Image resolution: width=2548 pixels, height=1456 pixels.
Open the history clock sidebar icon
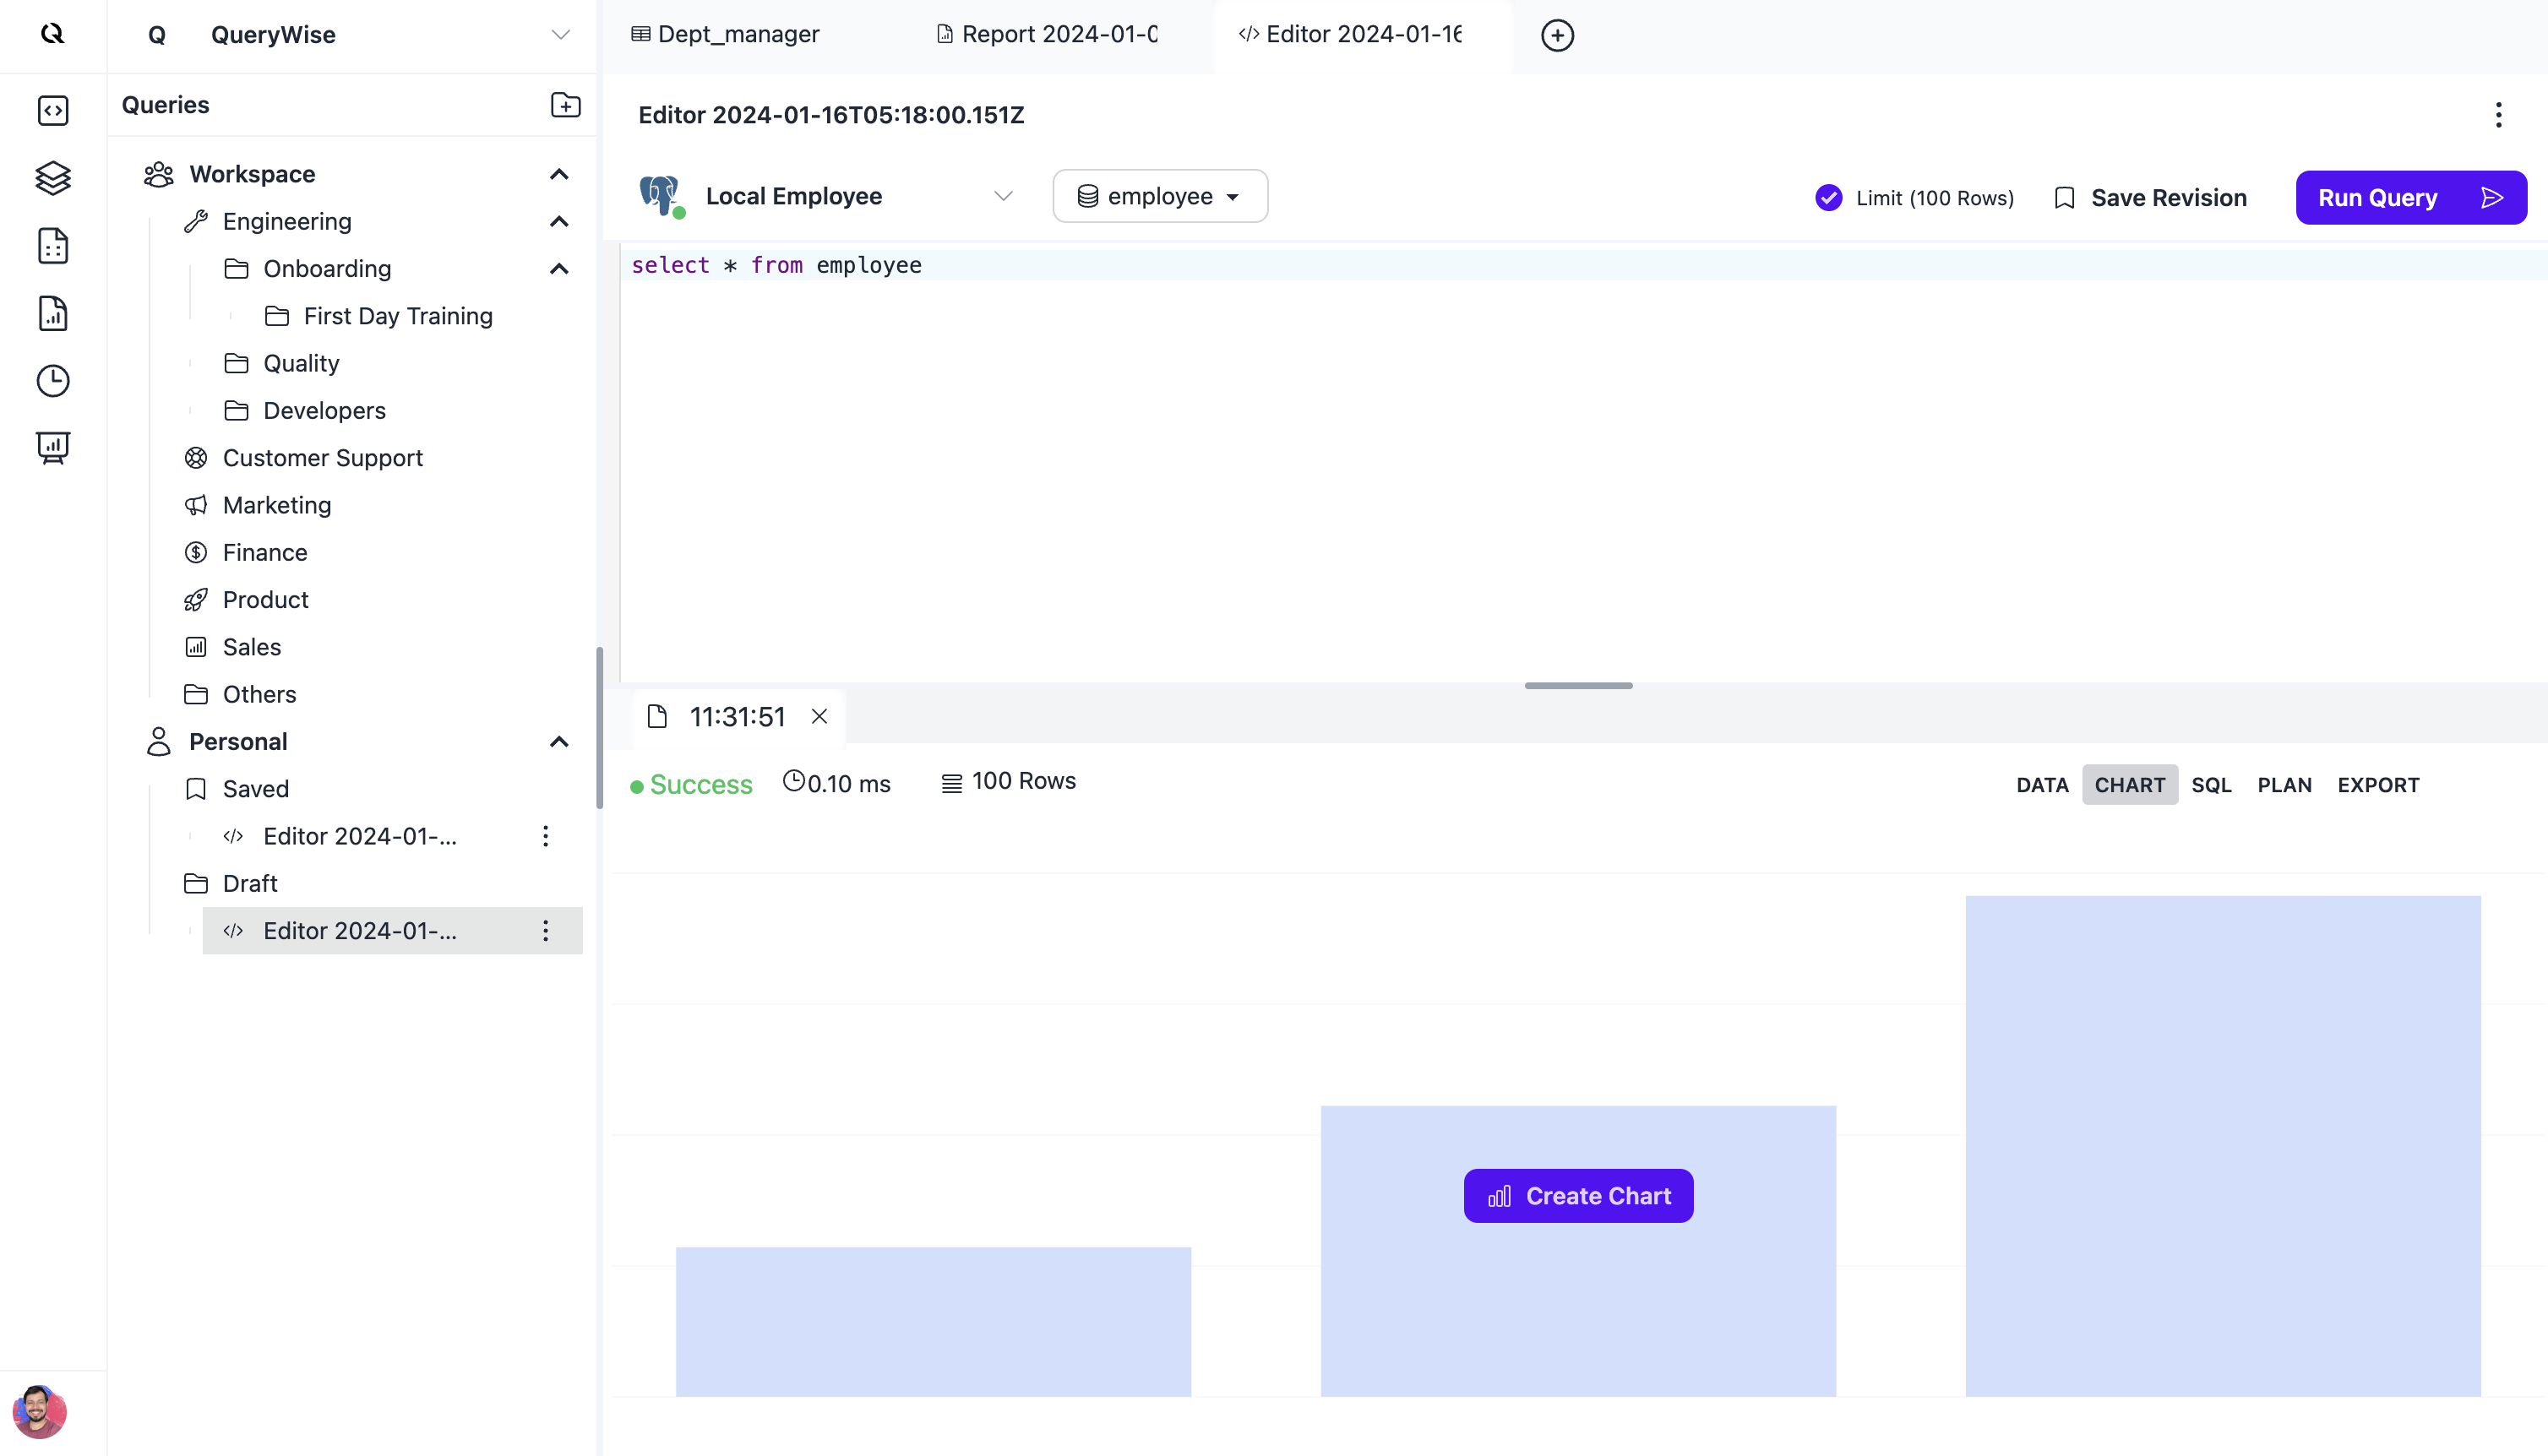(53, 381)
